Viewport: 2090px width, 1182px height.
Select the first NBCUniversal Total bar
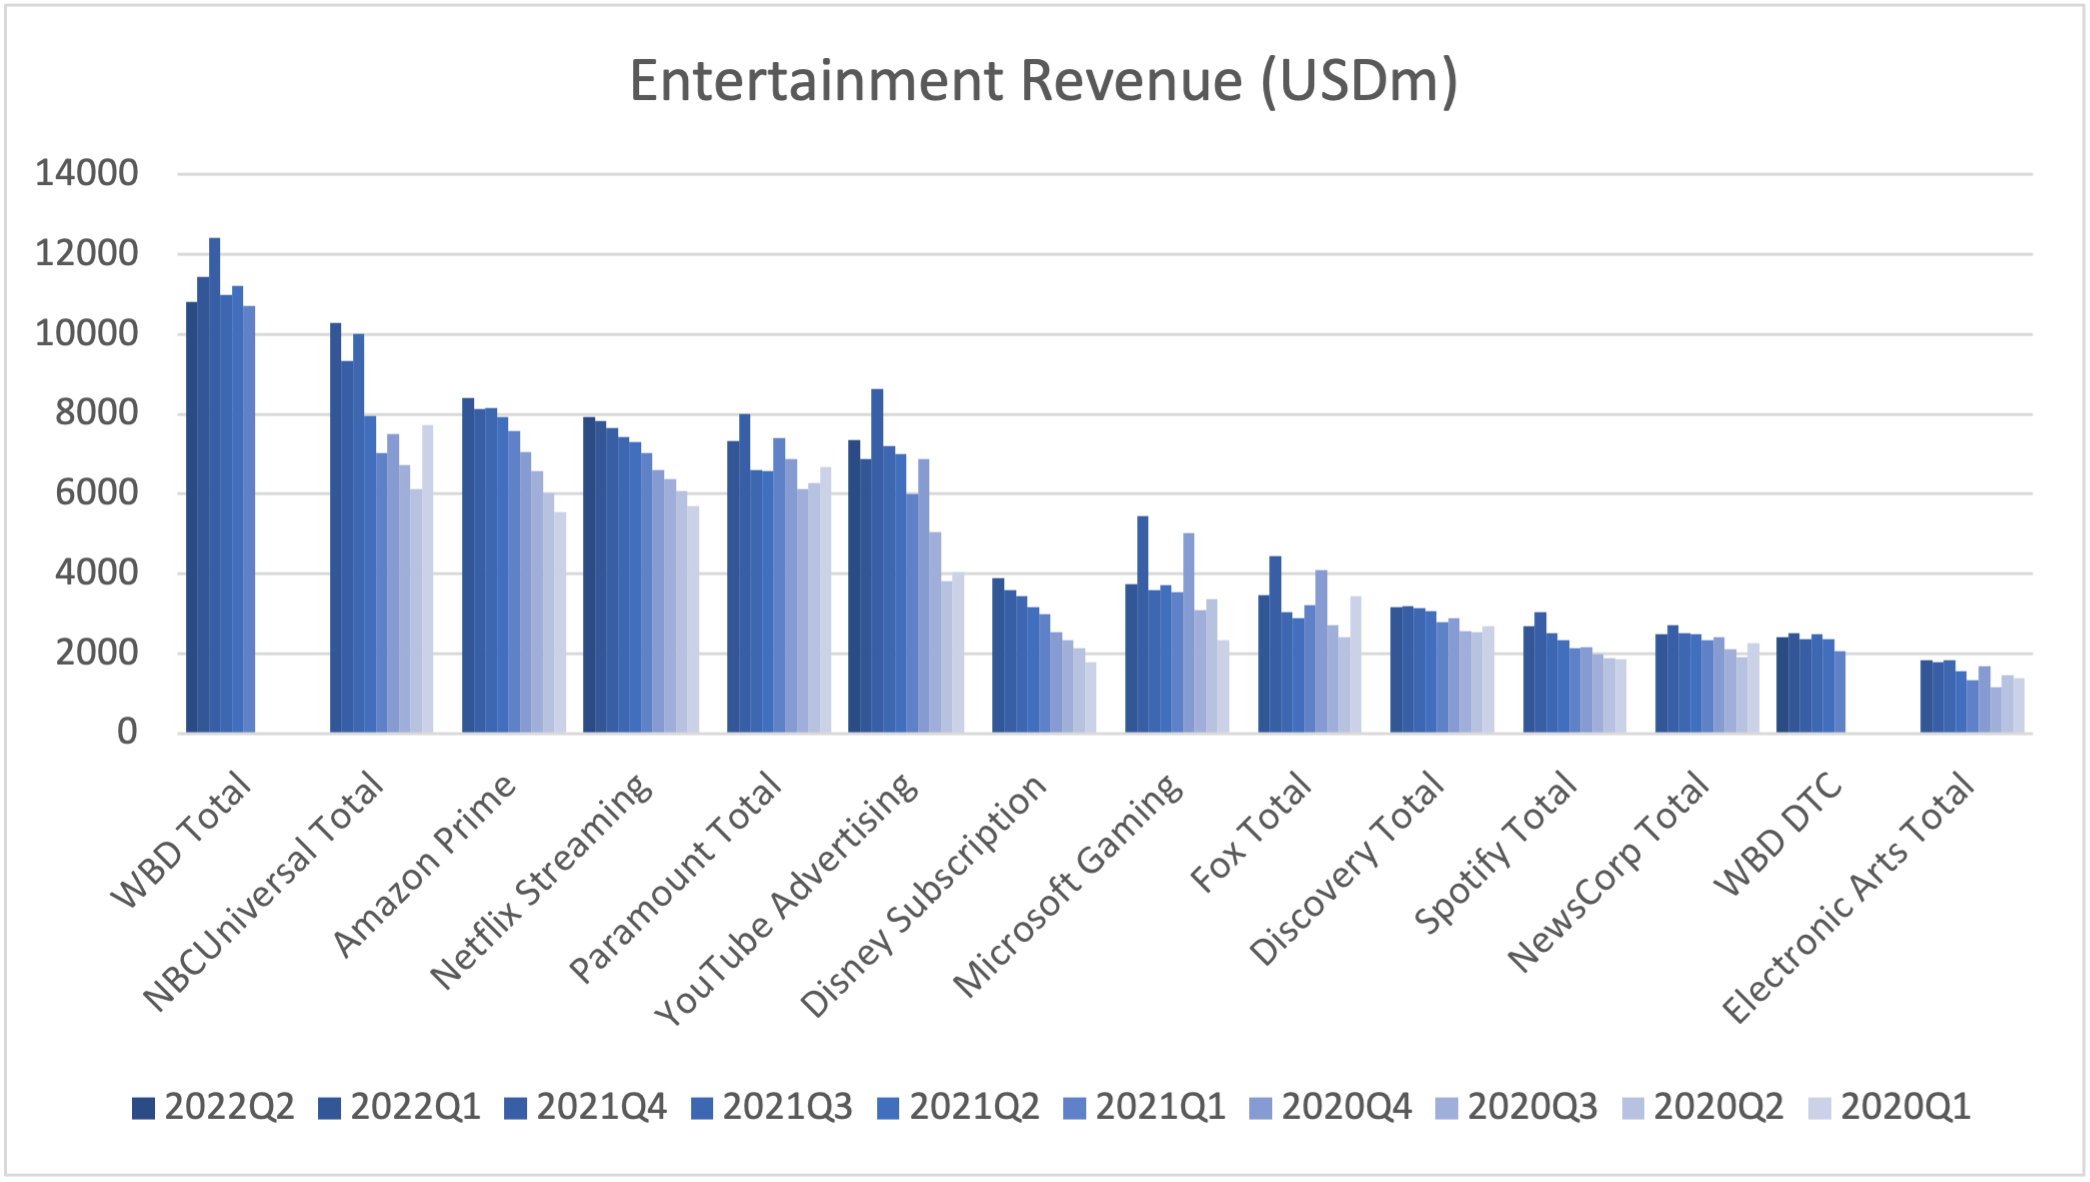point(336,528)
